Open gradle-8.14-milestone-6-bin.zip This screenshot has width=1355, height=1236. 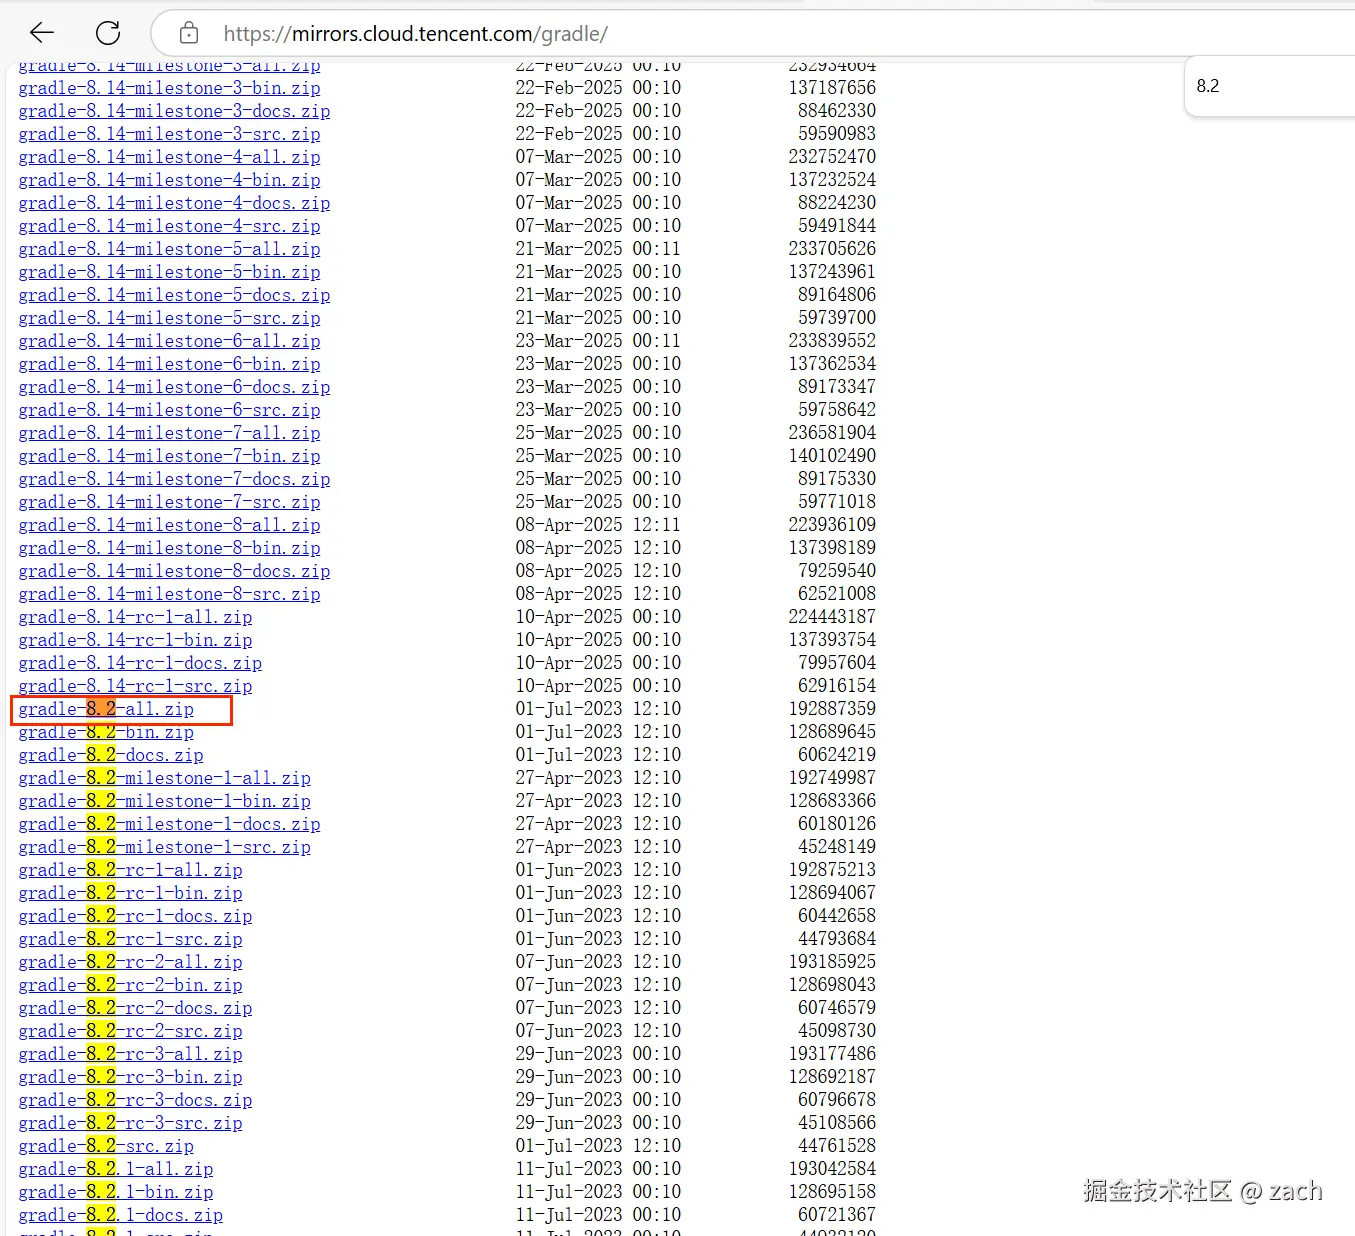(x=170, y=364)
